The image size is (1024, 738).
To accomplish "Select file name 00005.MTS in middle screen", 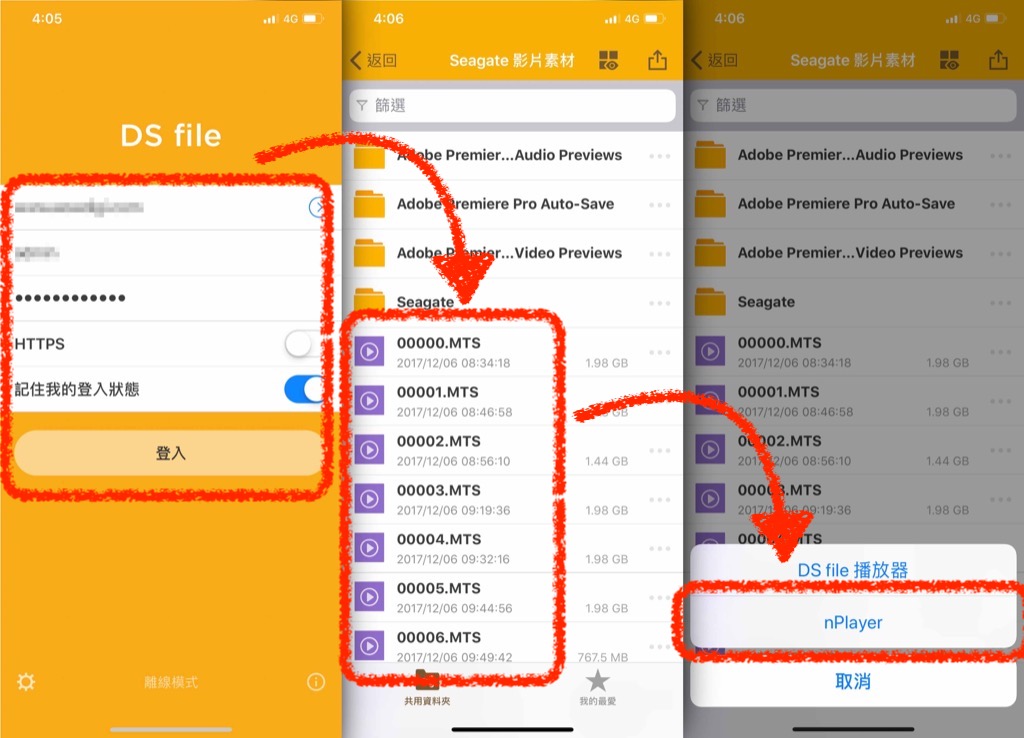I will [x=439, y=588].
